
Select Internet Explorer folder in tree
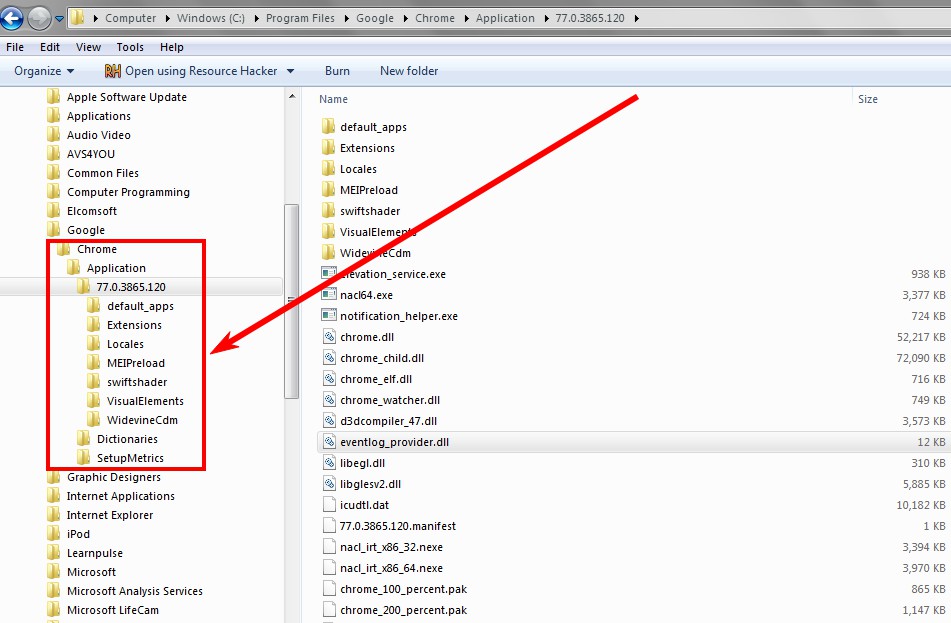(x=110, y=515)
